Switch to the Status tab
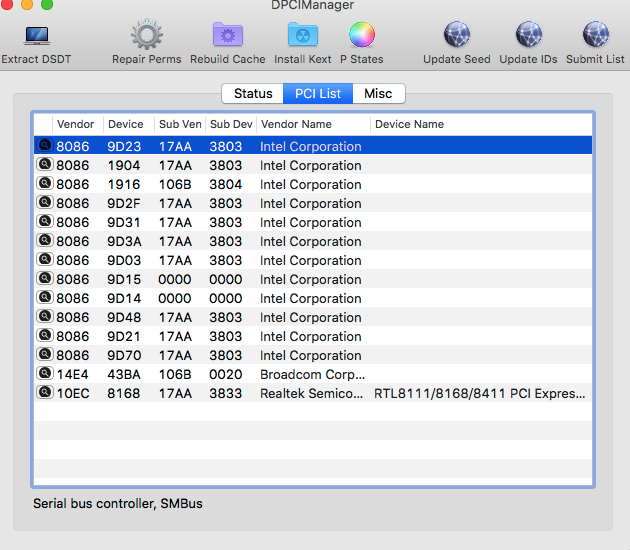This screenshot has height=550, width=630. coord(253,94)
